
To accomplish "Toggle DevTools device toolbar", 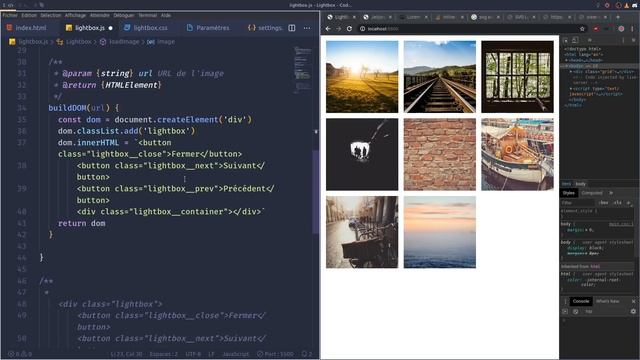I will point(575,40).
